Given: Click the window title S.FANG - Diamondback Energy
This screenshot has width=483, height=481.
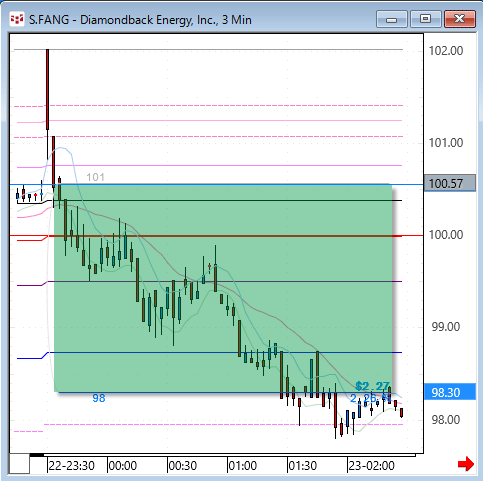Looking at the screenshot, I should point(140,20).
